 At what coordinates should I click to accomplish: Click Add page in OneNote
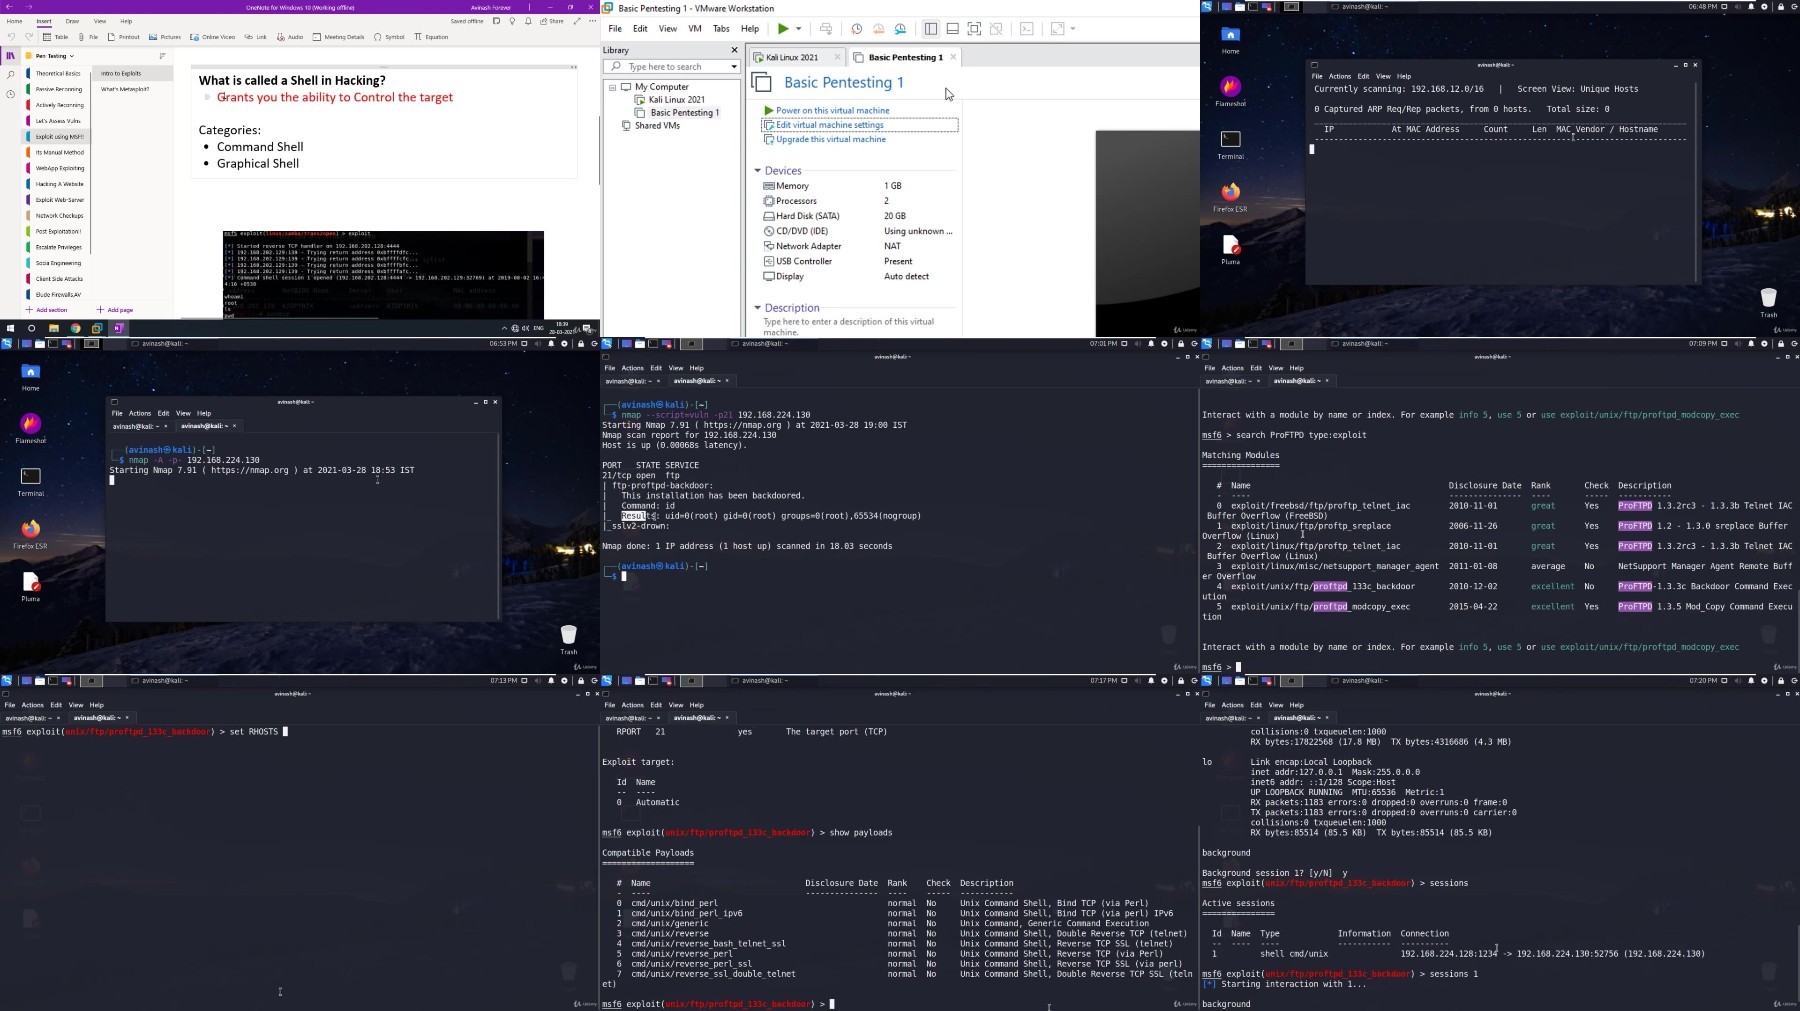(x=115, y=310)
